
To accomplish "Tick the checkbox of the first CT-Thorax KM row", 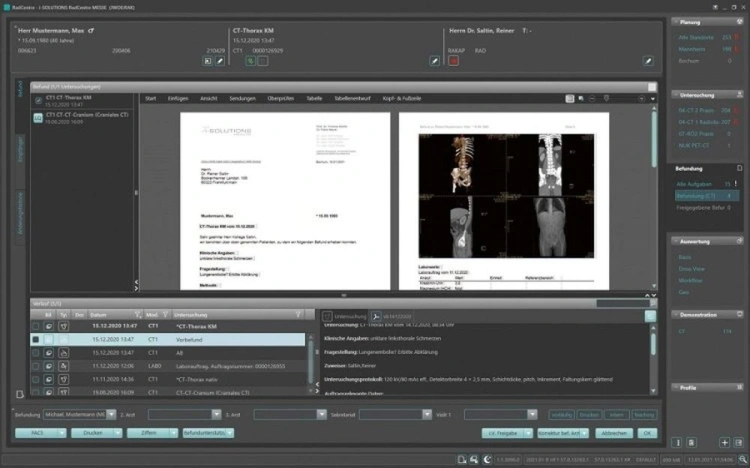I will [36, 326].
